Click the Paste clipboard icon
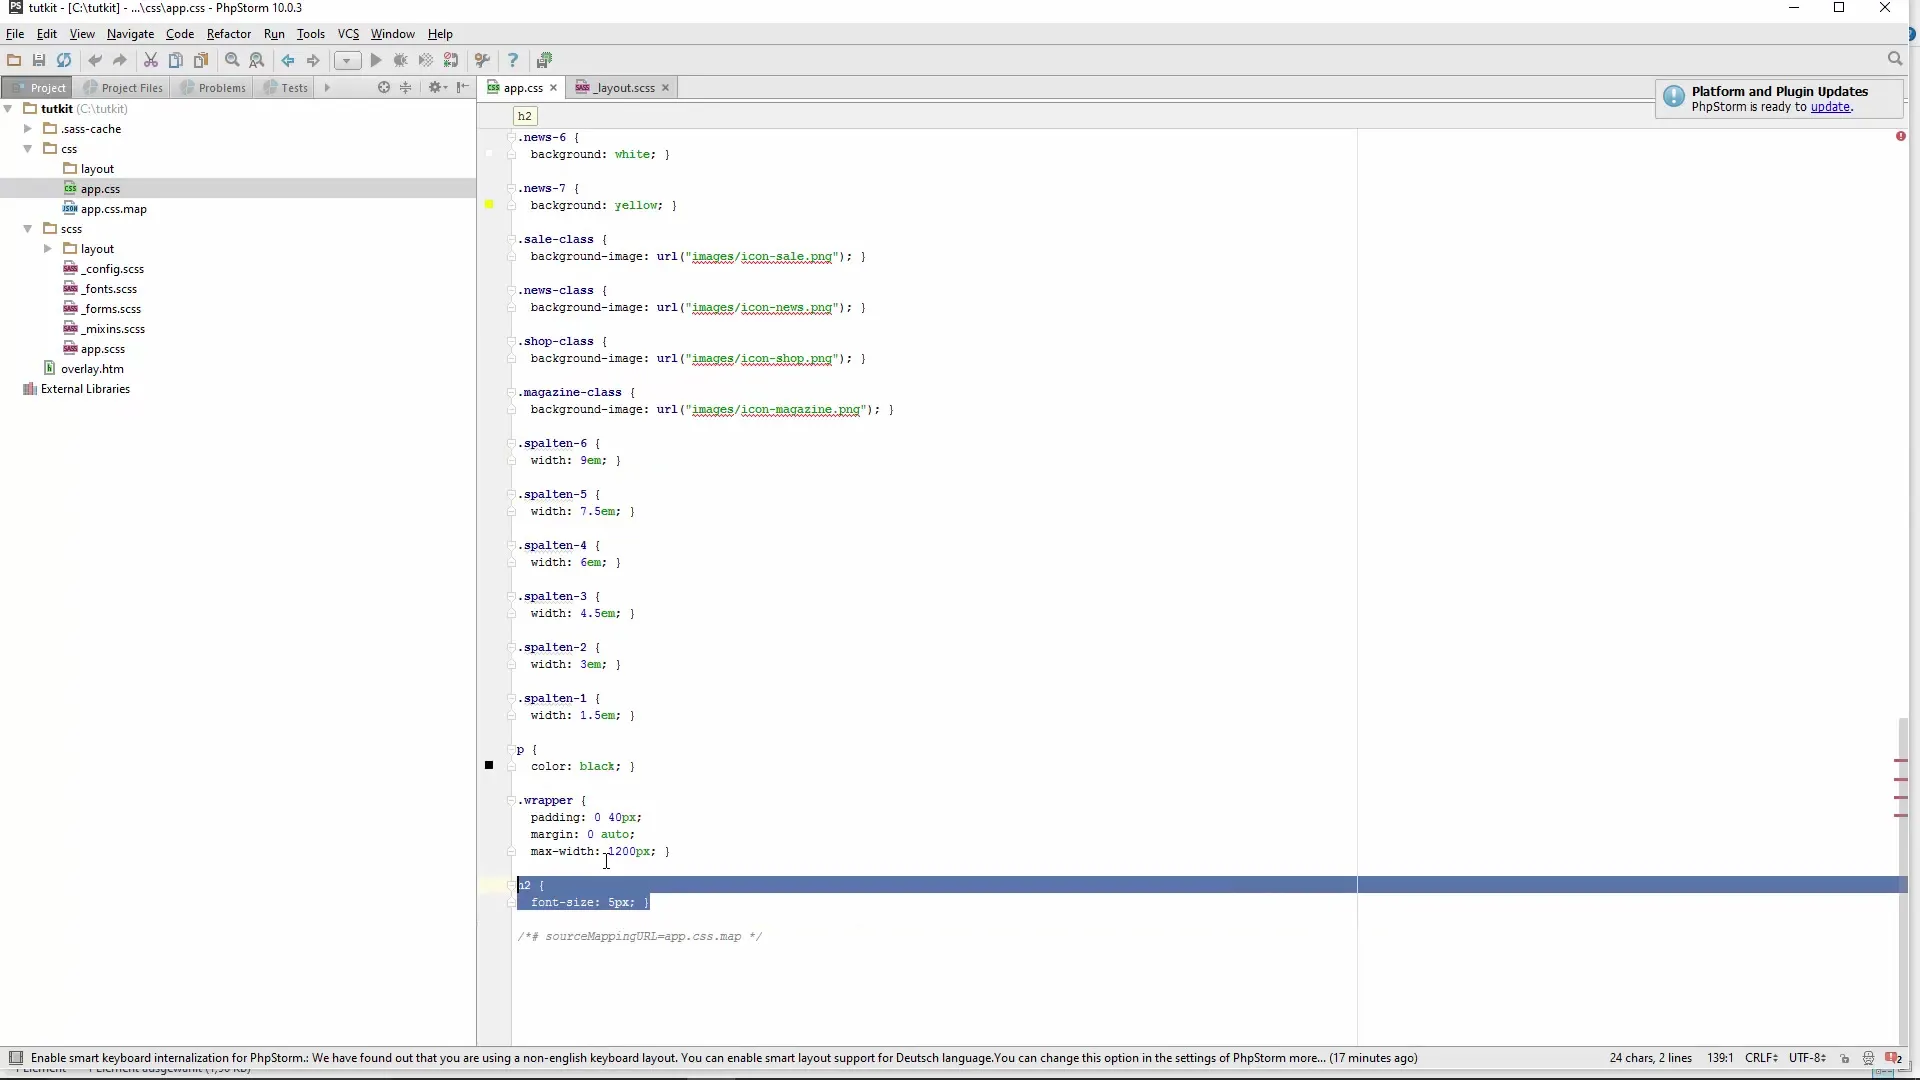This screenshot has width=1920, height=1080. 201,60
